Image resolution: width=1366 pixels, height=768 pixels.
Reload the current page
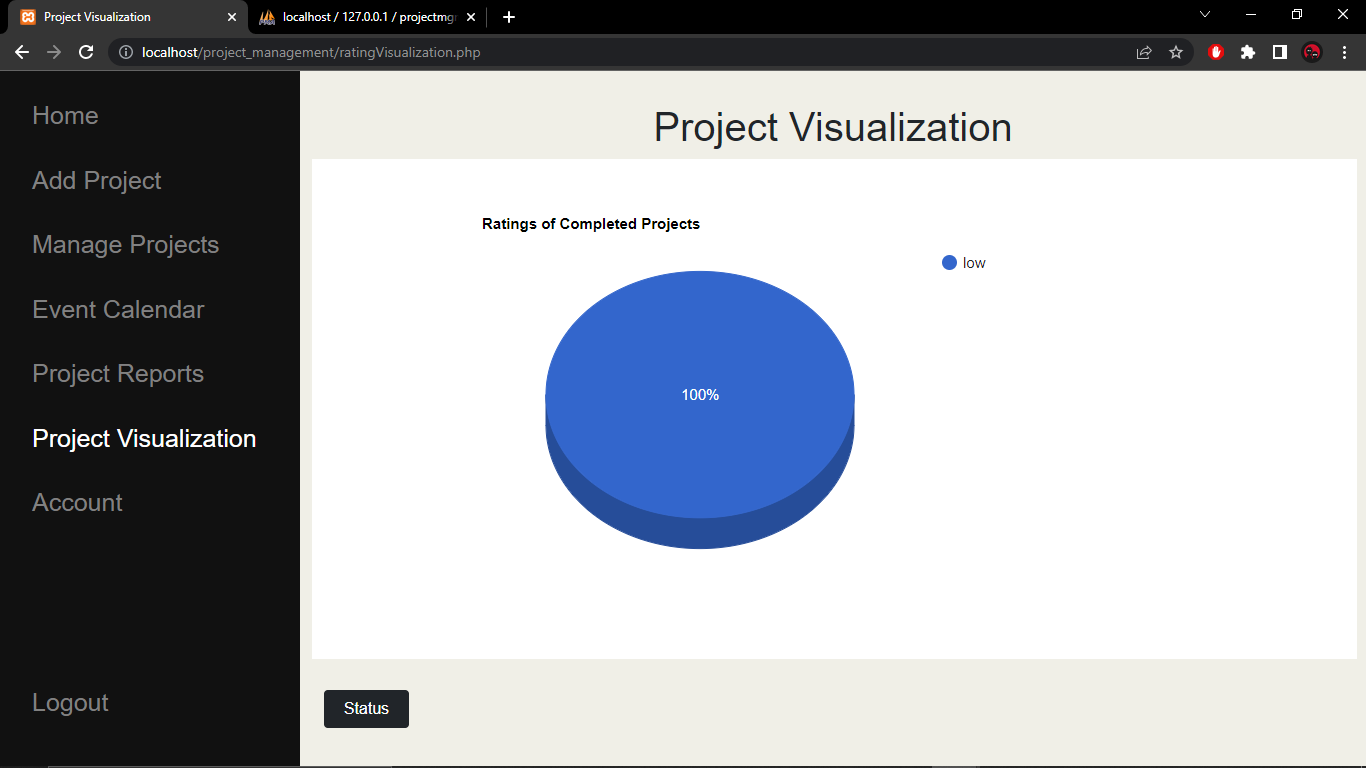pyautogui.click(x=85, y=52)
